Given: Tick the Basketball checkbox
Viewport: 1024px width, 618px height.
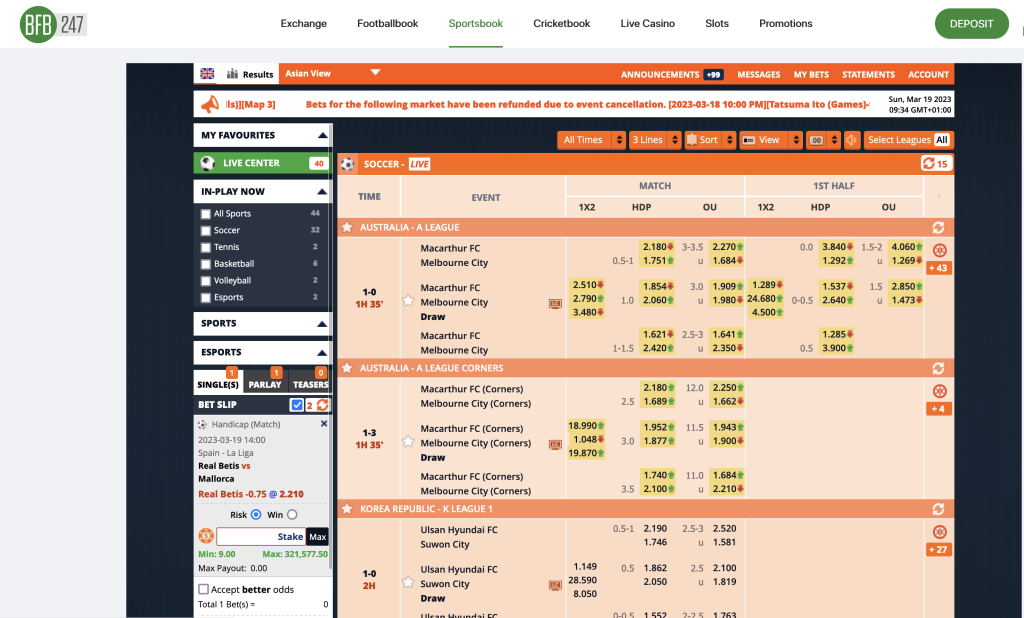Looking at the screenshot, I should (x=206, y=264).
